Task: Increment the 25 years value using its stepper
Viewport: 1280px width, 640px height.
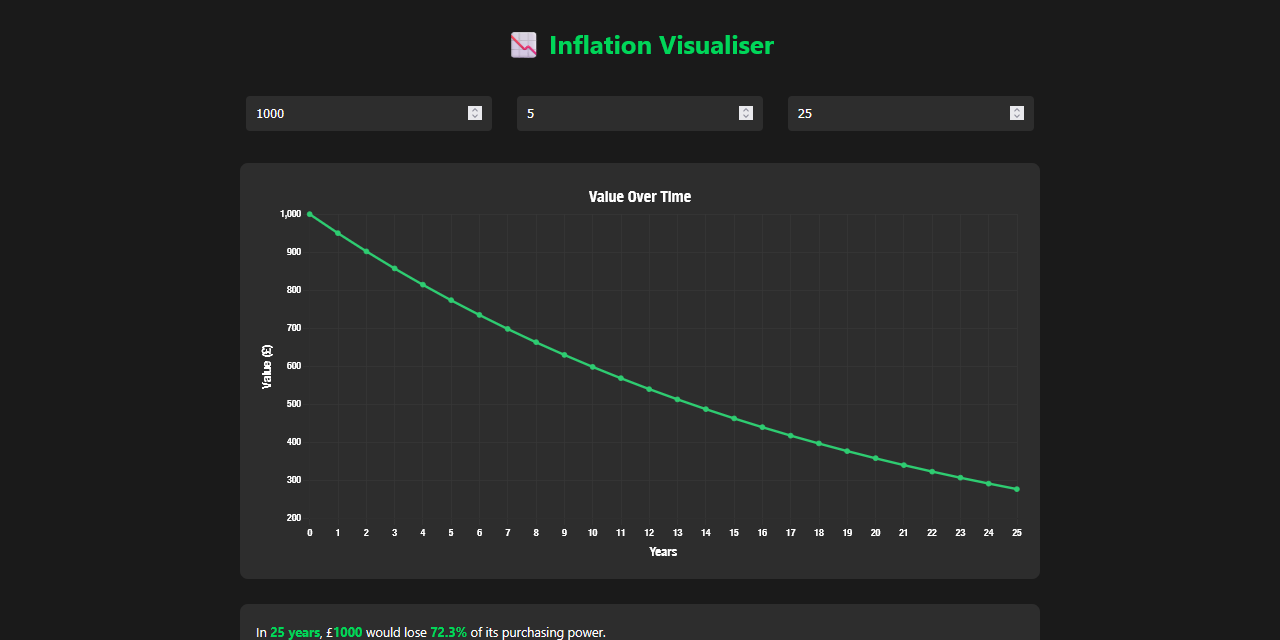Action: tap(1017, 109)
